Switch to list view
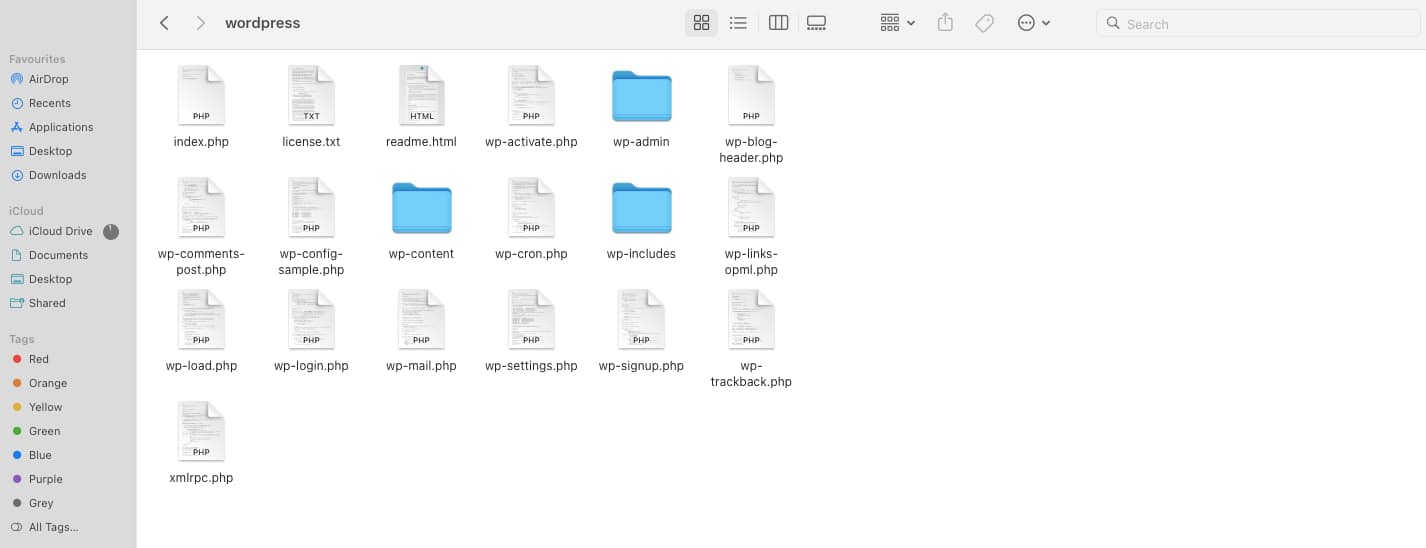 pos(738,23)
